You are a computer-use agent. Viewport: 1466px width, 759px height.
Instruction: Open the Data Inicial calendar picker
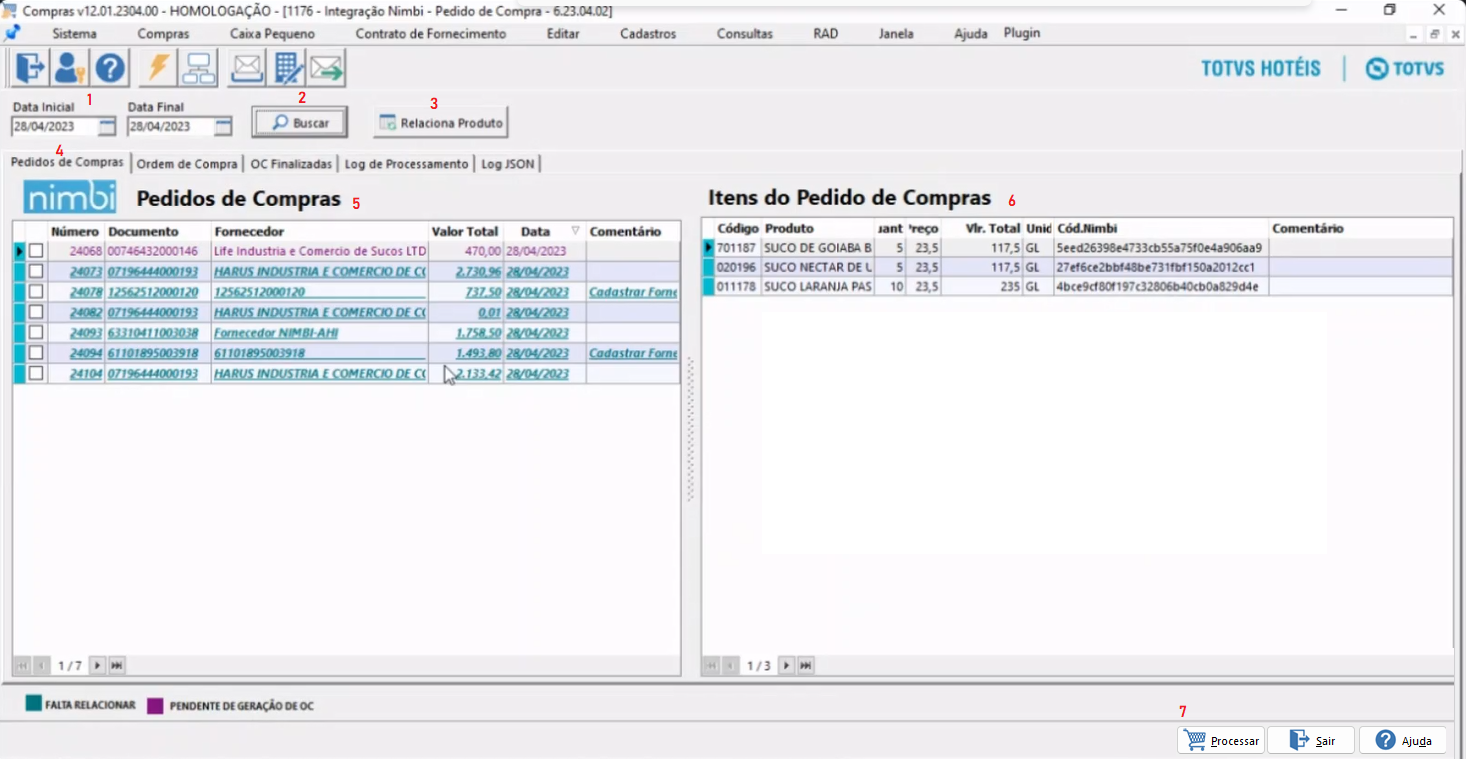(107, 127)
